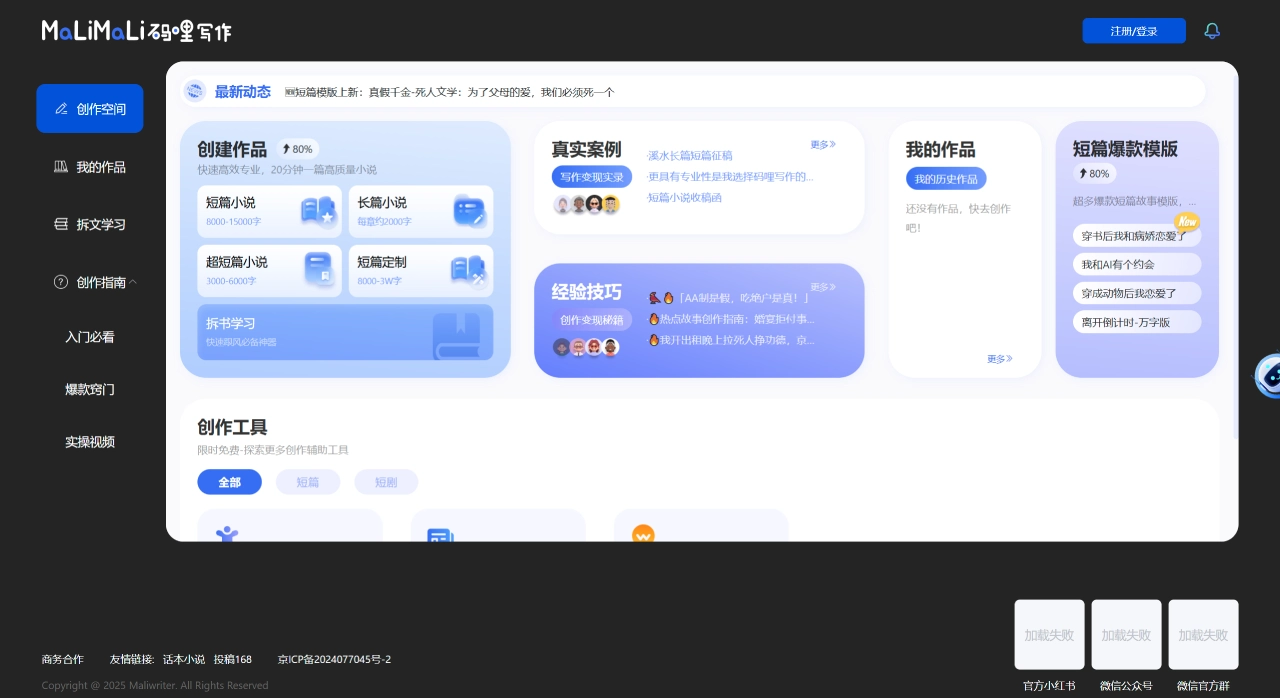Screen dimensions: 1280x698
Task: Click the orange circle icon tool card
Action: coord(701,526)
